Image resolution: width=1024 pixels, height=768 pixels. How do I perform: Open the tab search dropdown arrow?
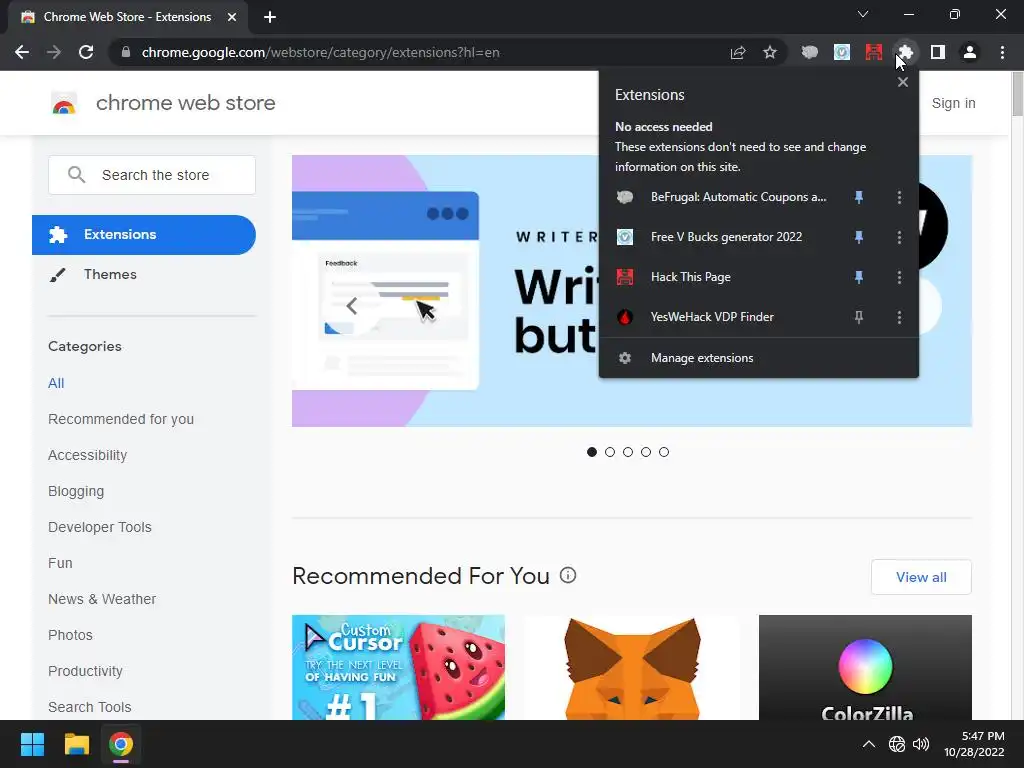863,14
